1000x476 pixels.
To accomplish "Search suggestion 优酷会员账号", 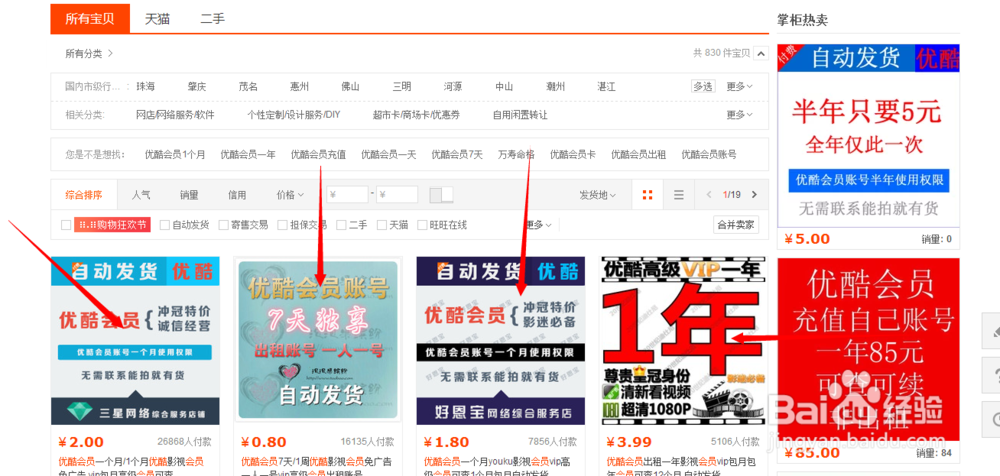I will 709,154.
